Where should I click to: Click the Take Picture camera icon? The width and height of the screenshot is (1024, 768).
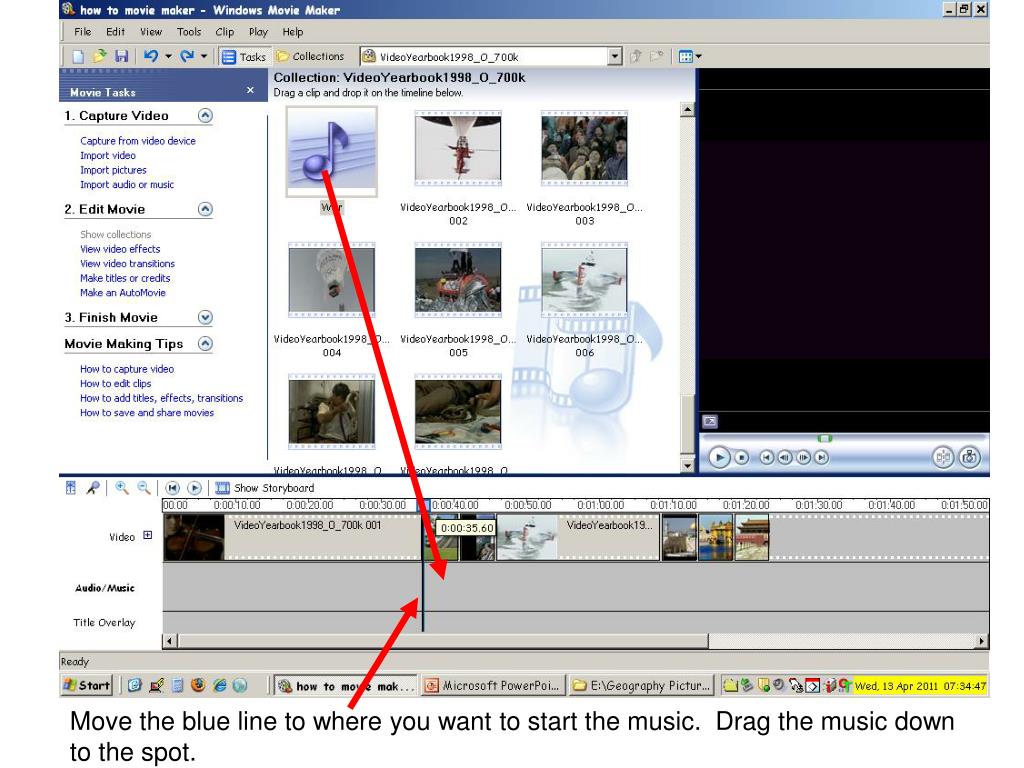click(x=970, y=457)
